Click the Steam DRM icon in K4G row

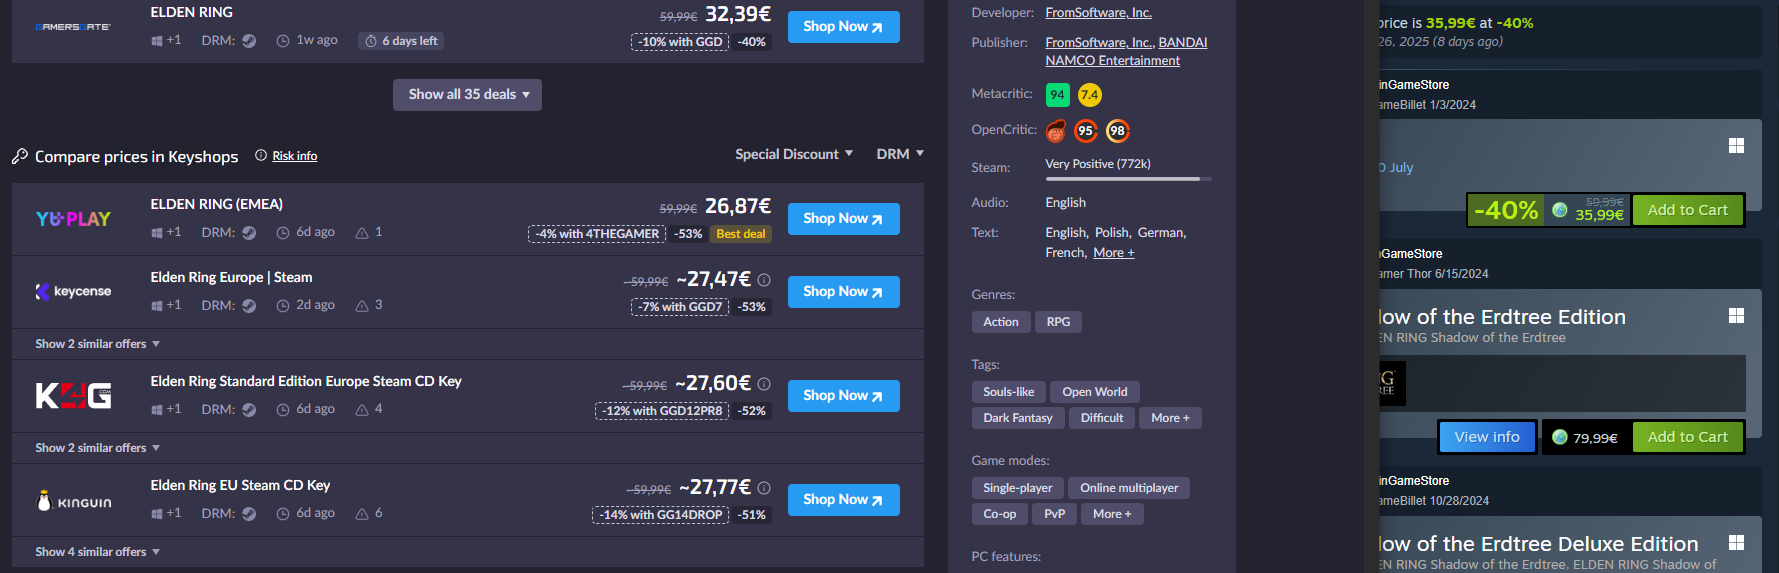coord(249,410)
